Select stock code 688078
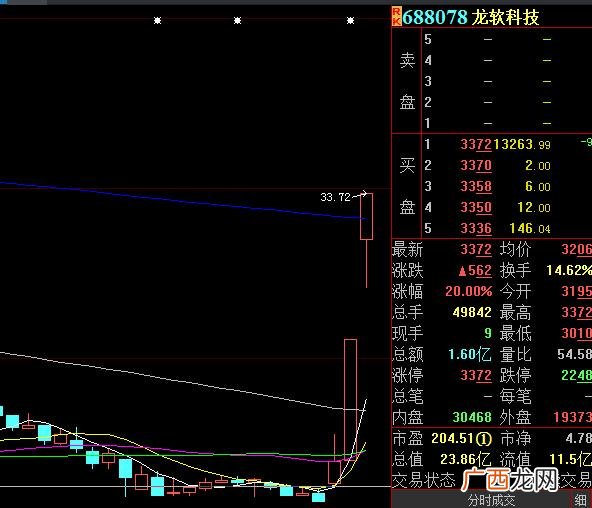The image size is (592, 508). (x=435, y=17)
